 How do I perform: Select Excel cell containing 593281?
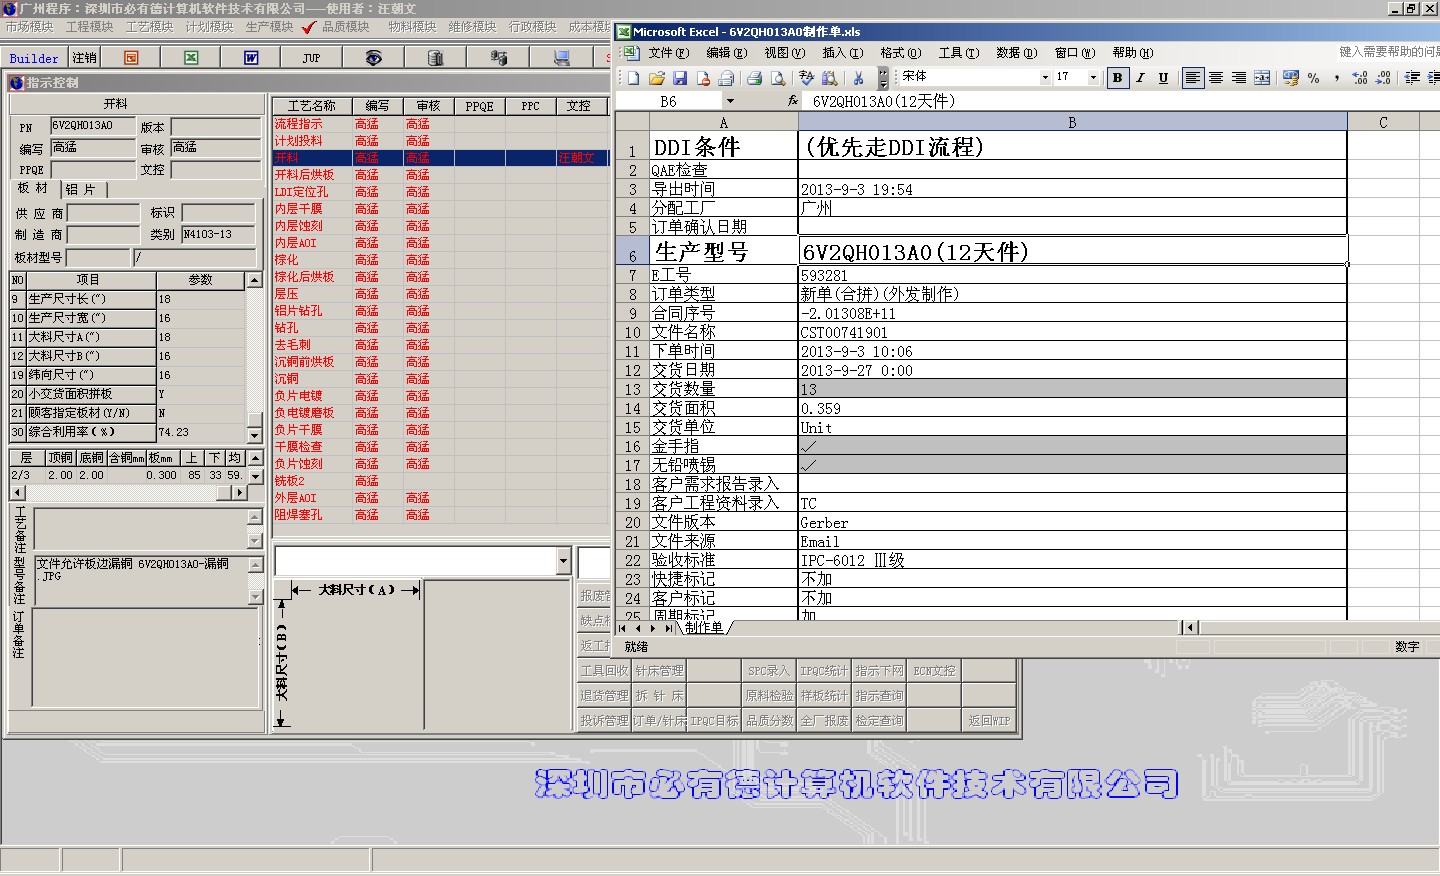click(1072, 275)
